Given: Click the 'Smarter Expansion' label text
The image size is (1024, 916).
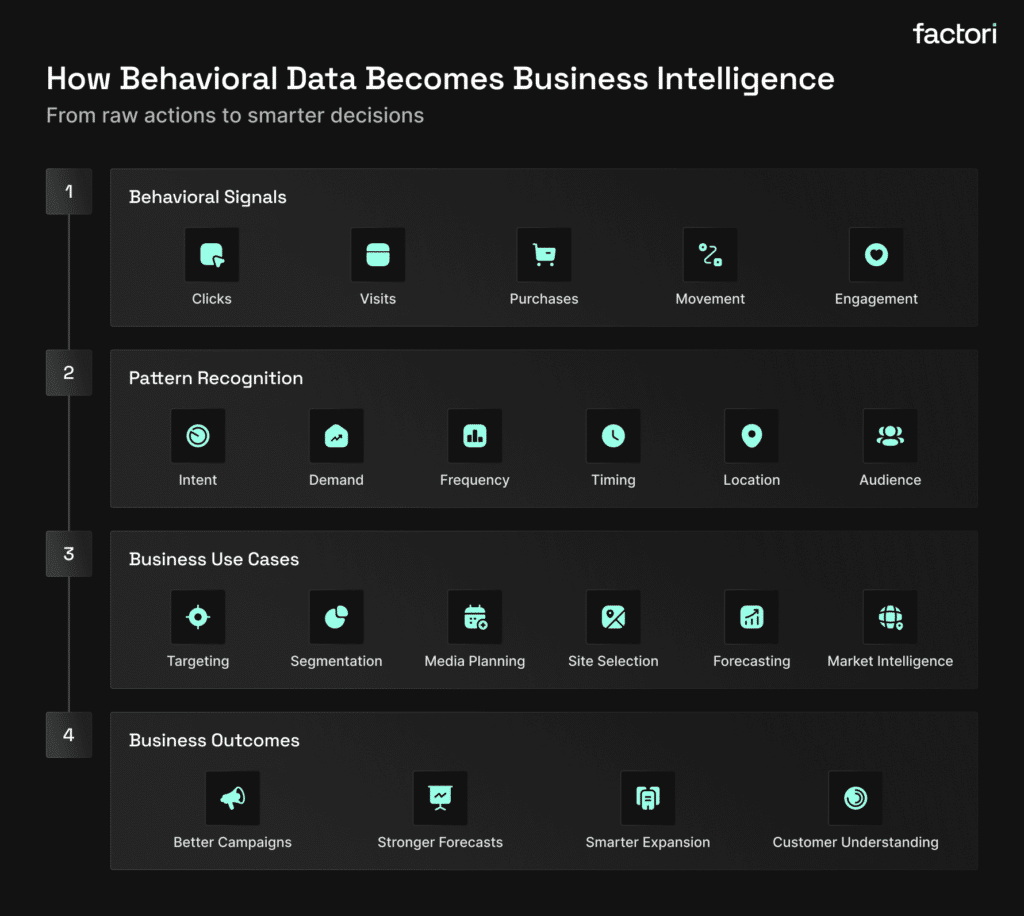Looking at the screenshot, I should coord(648,842).
